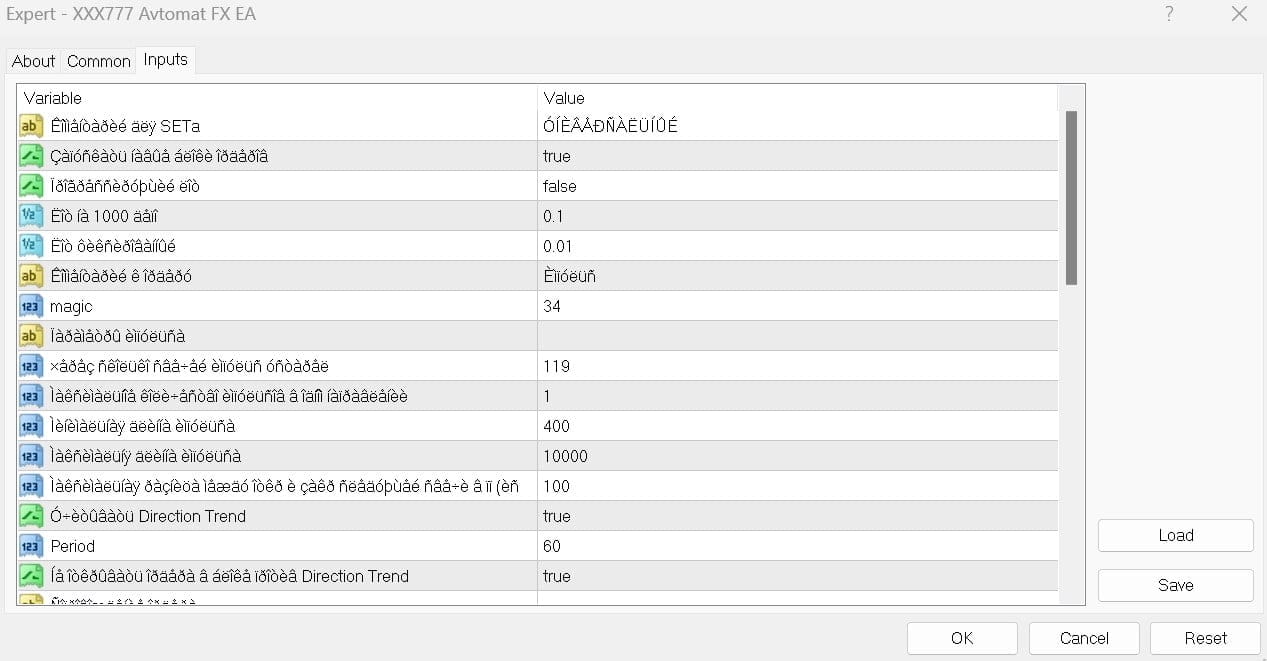Click the integer icon beside magic

(x=30, y=306)
